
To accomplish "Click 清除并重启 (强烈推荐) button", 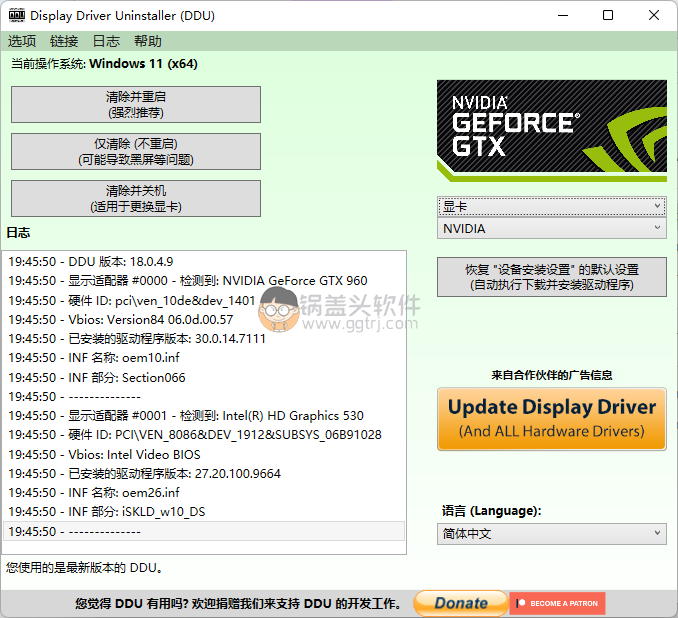I will pyautogui.click(x=136, y=104).
